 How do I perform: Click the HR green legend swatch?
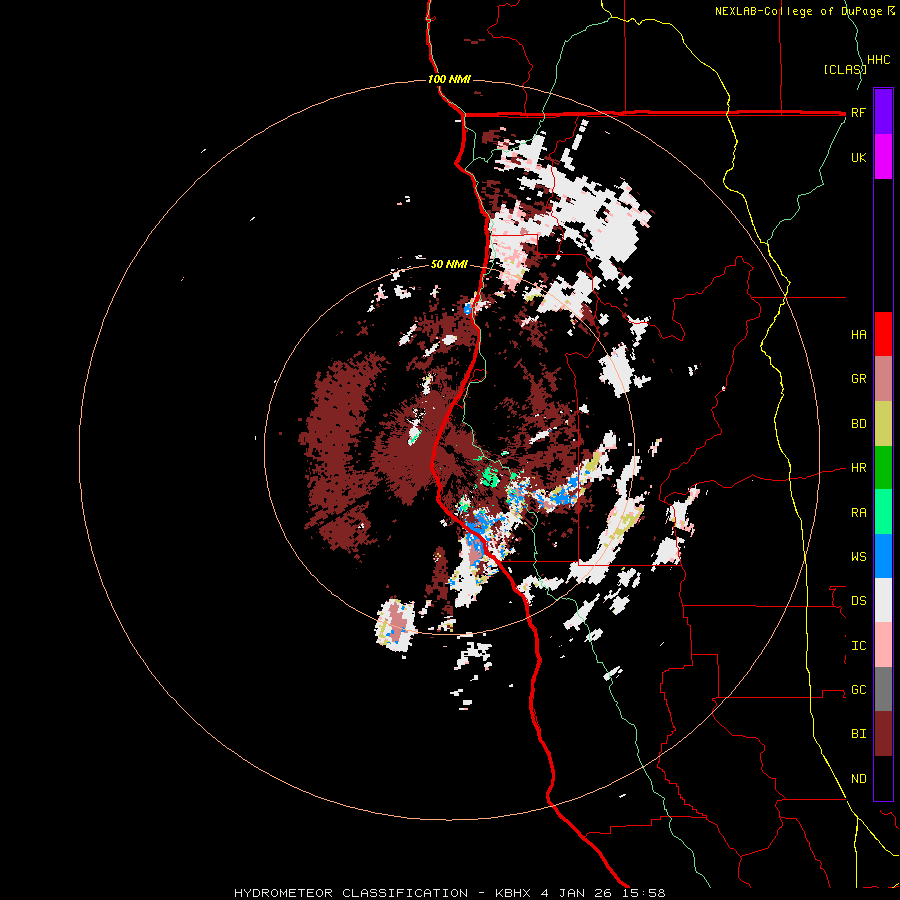click(x=883, y=468)
